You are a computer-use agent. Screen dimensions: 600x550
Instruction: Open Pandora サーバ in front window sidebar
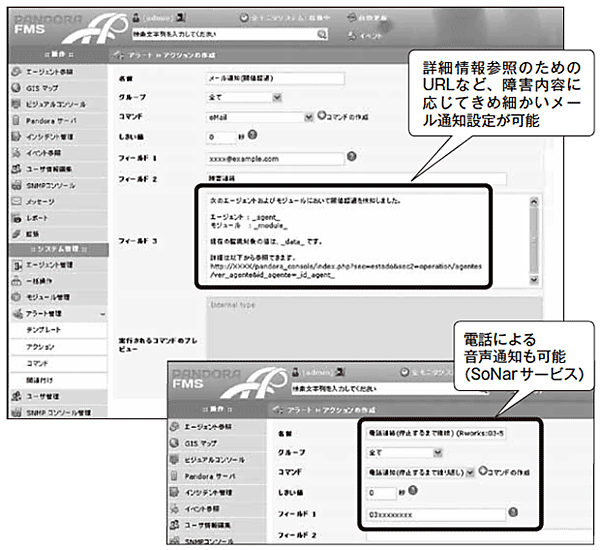(210, 476)
